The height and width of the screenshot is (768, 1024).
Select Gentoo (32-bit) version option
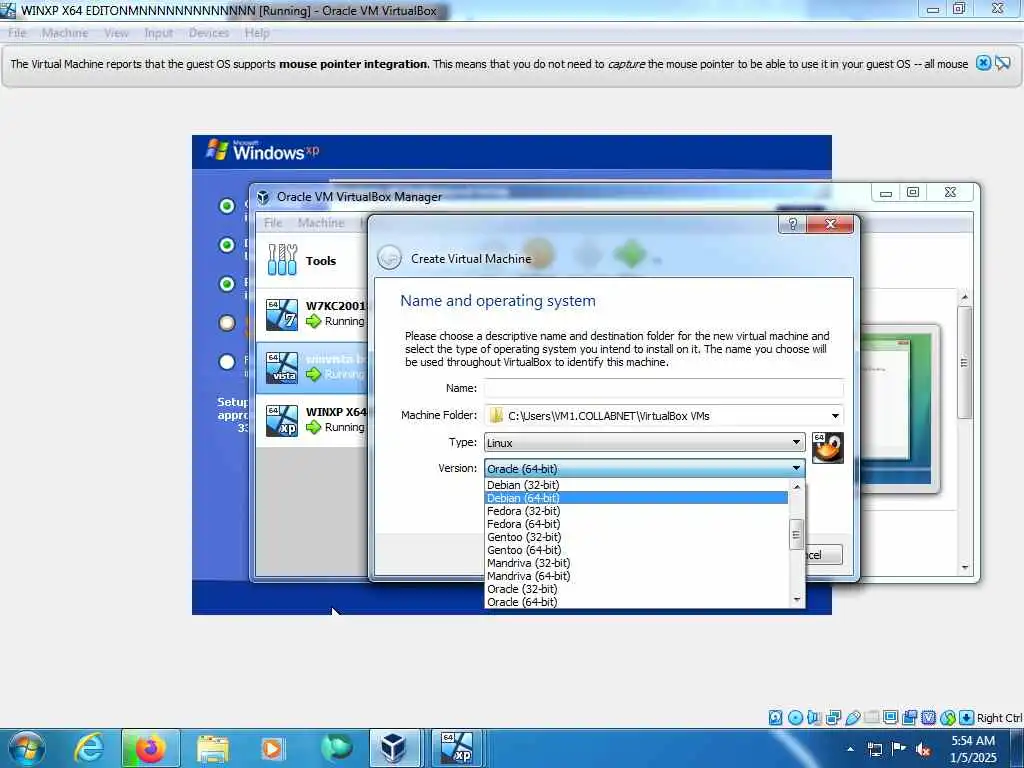coord(637,537)
